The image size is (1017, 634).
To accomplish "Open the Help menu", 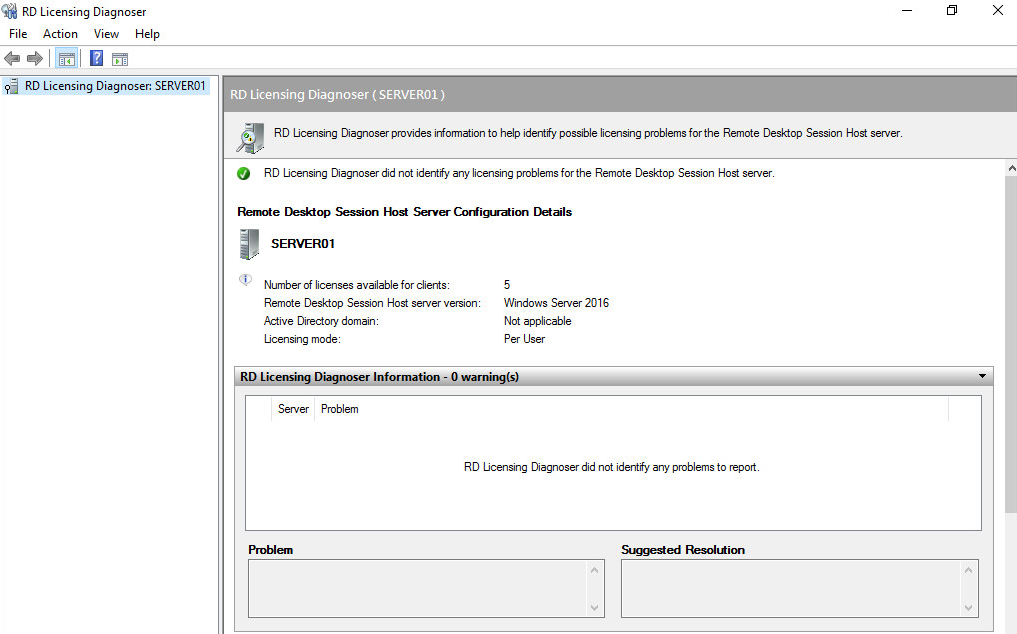I will pos(147,34).
